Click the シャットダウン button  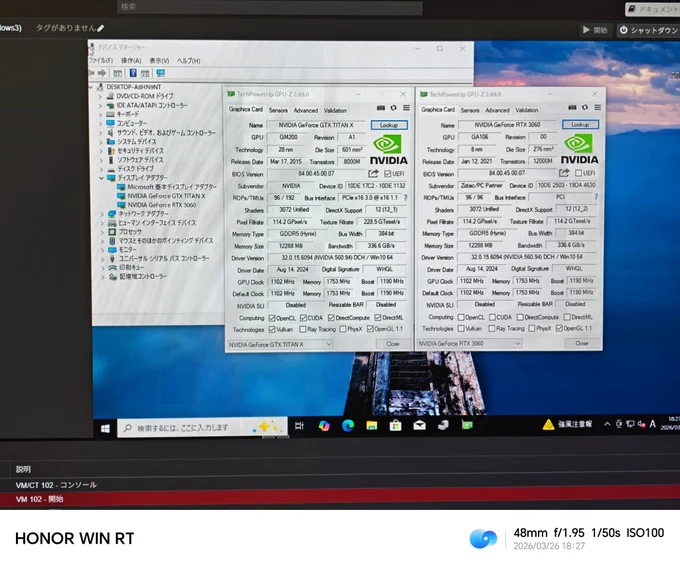tap(649, 30)
